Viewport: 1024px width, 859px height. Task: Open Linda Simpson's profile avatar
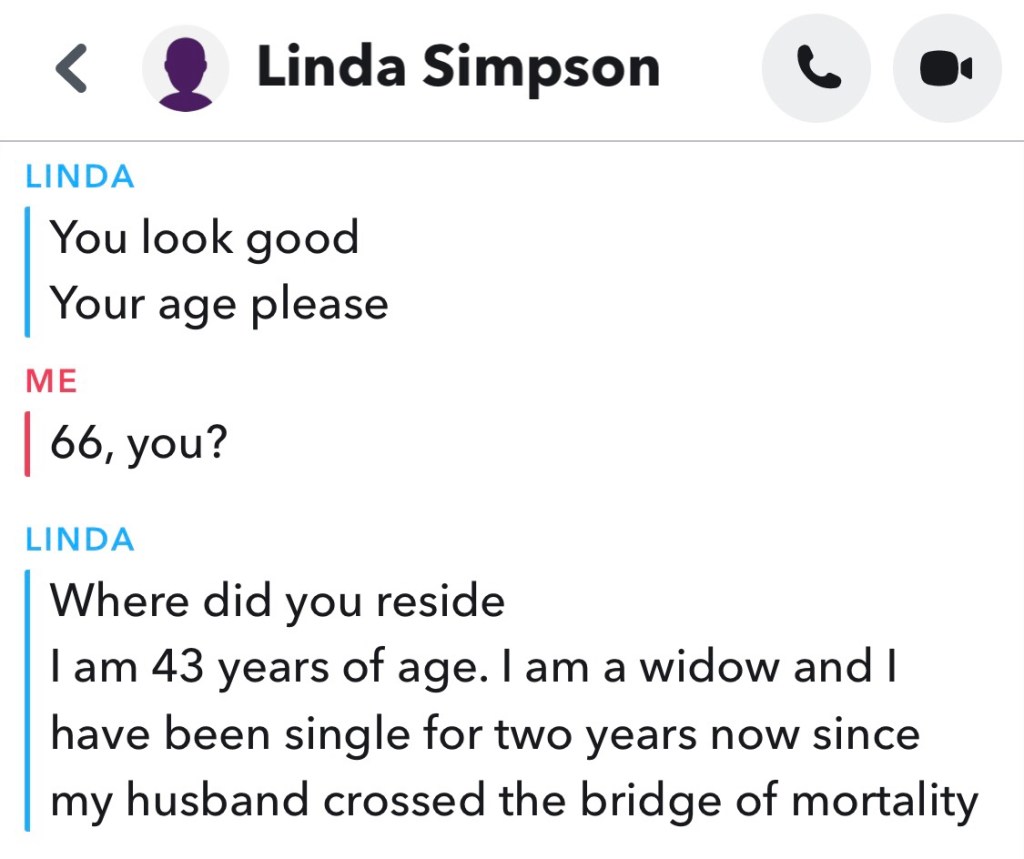pos(185,68)
